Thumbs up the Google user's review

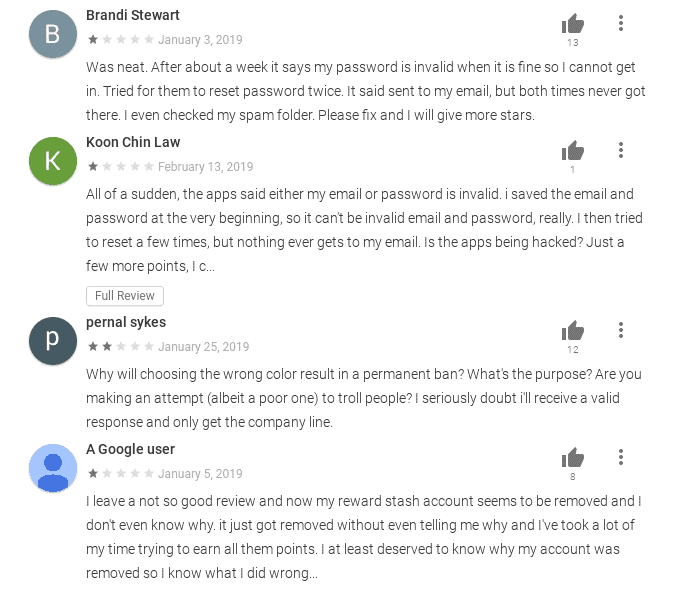click(x=573, y=457)
